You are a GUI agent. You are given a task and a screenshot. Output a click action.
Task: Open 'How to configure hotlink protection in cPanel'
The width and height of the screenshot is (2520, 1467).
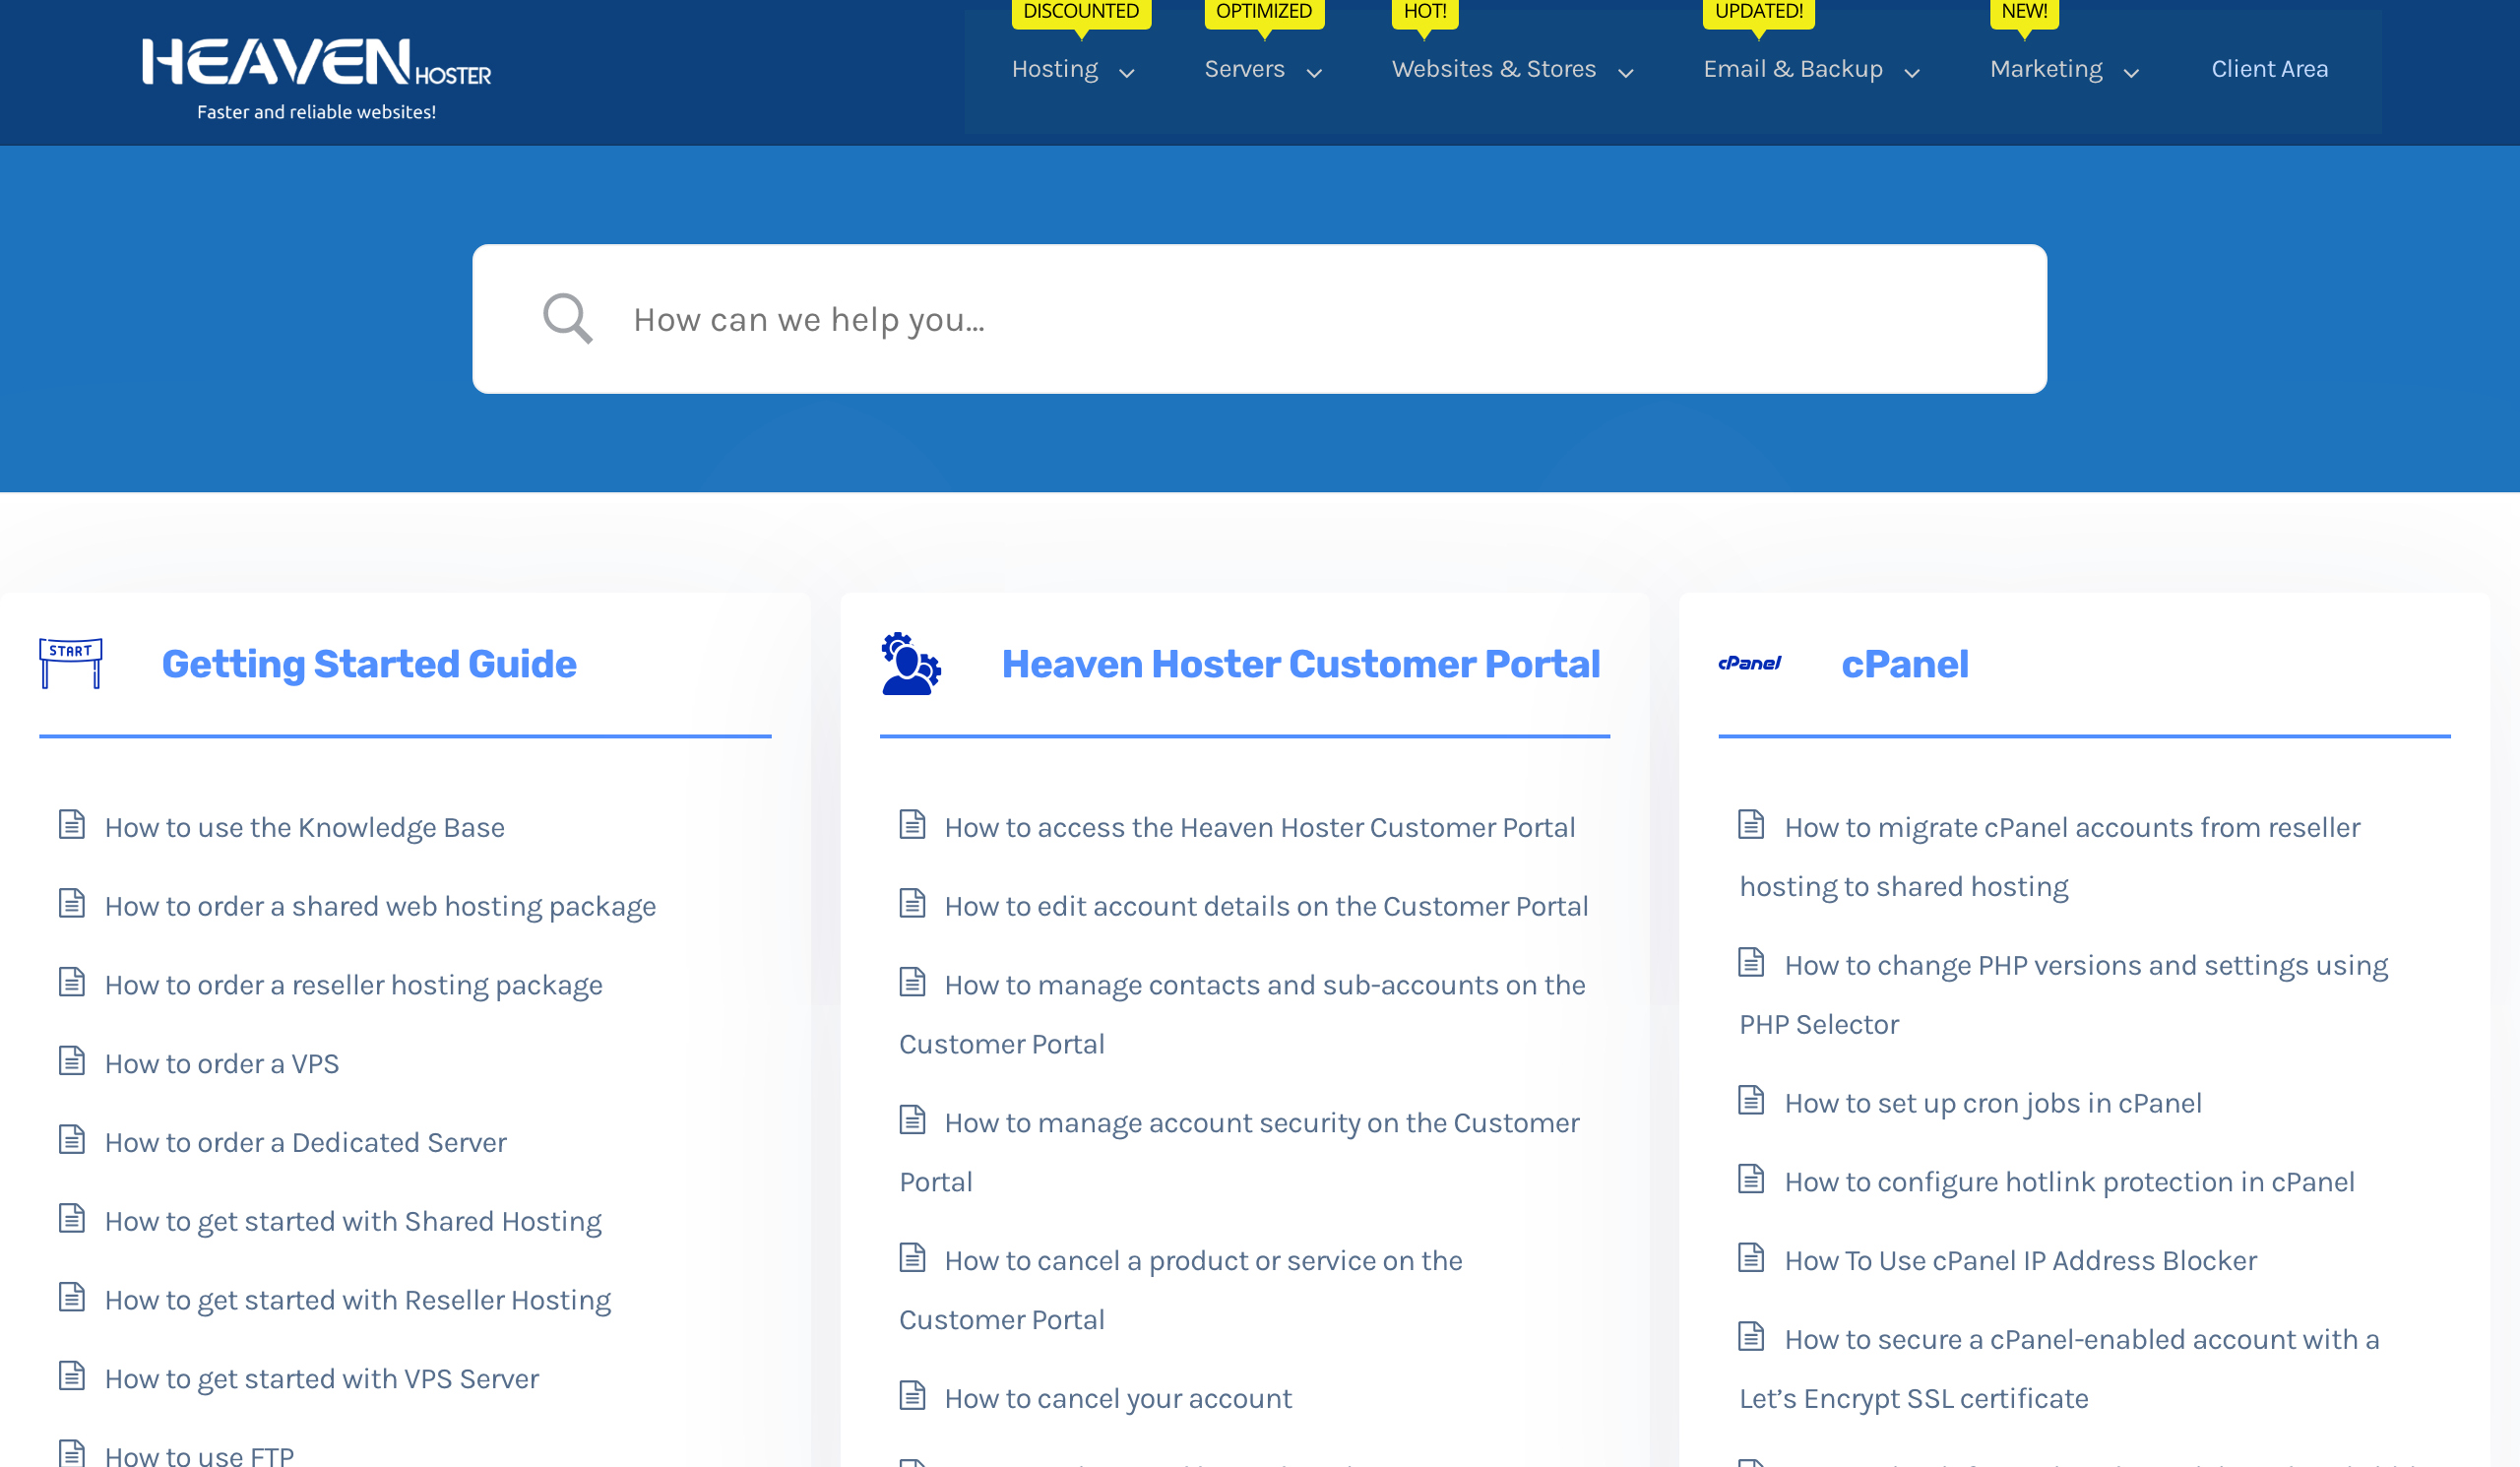[2069, 1182]
